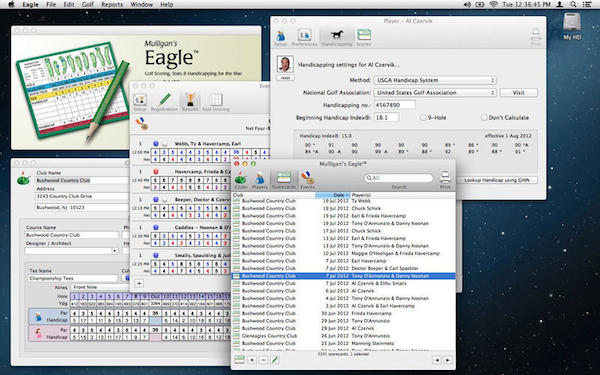Select the 25 Jun 2012 Manning Steinmetz scorecard
600x375 pixels.
click(343, 343)
